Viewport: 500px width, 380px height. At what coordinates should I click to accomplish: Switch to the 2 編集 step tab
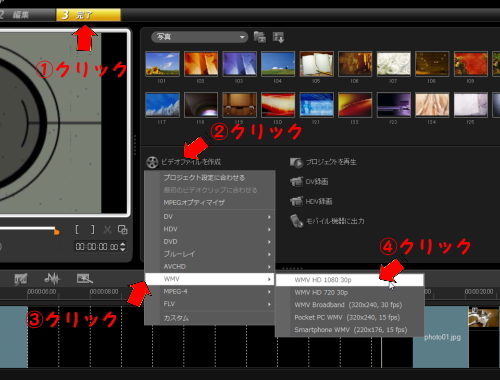tap(27, 15)
